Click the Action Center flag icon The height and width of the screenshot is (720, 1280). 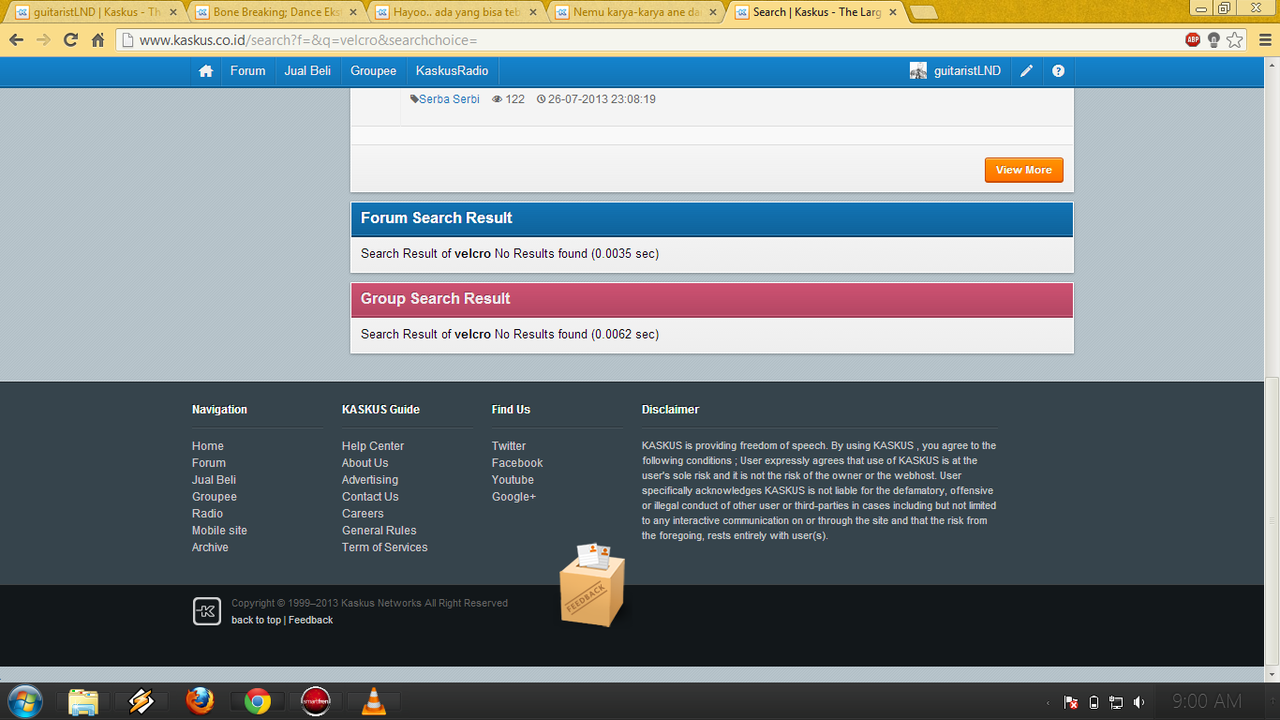1070,702
